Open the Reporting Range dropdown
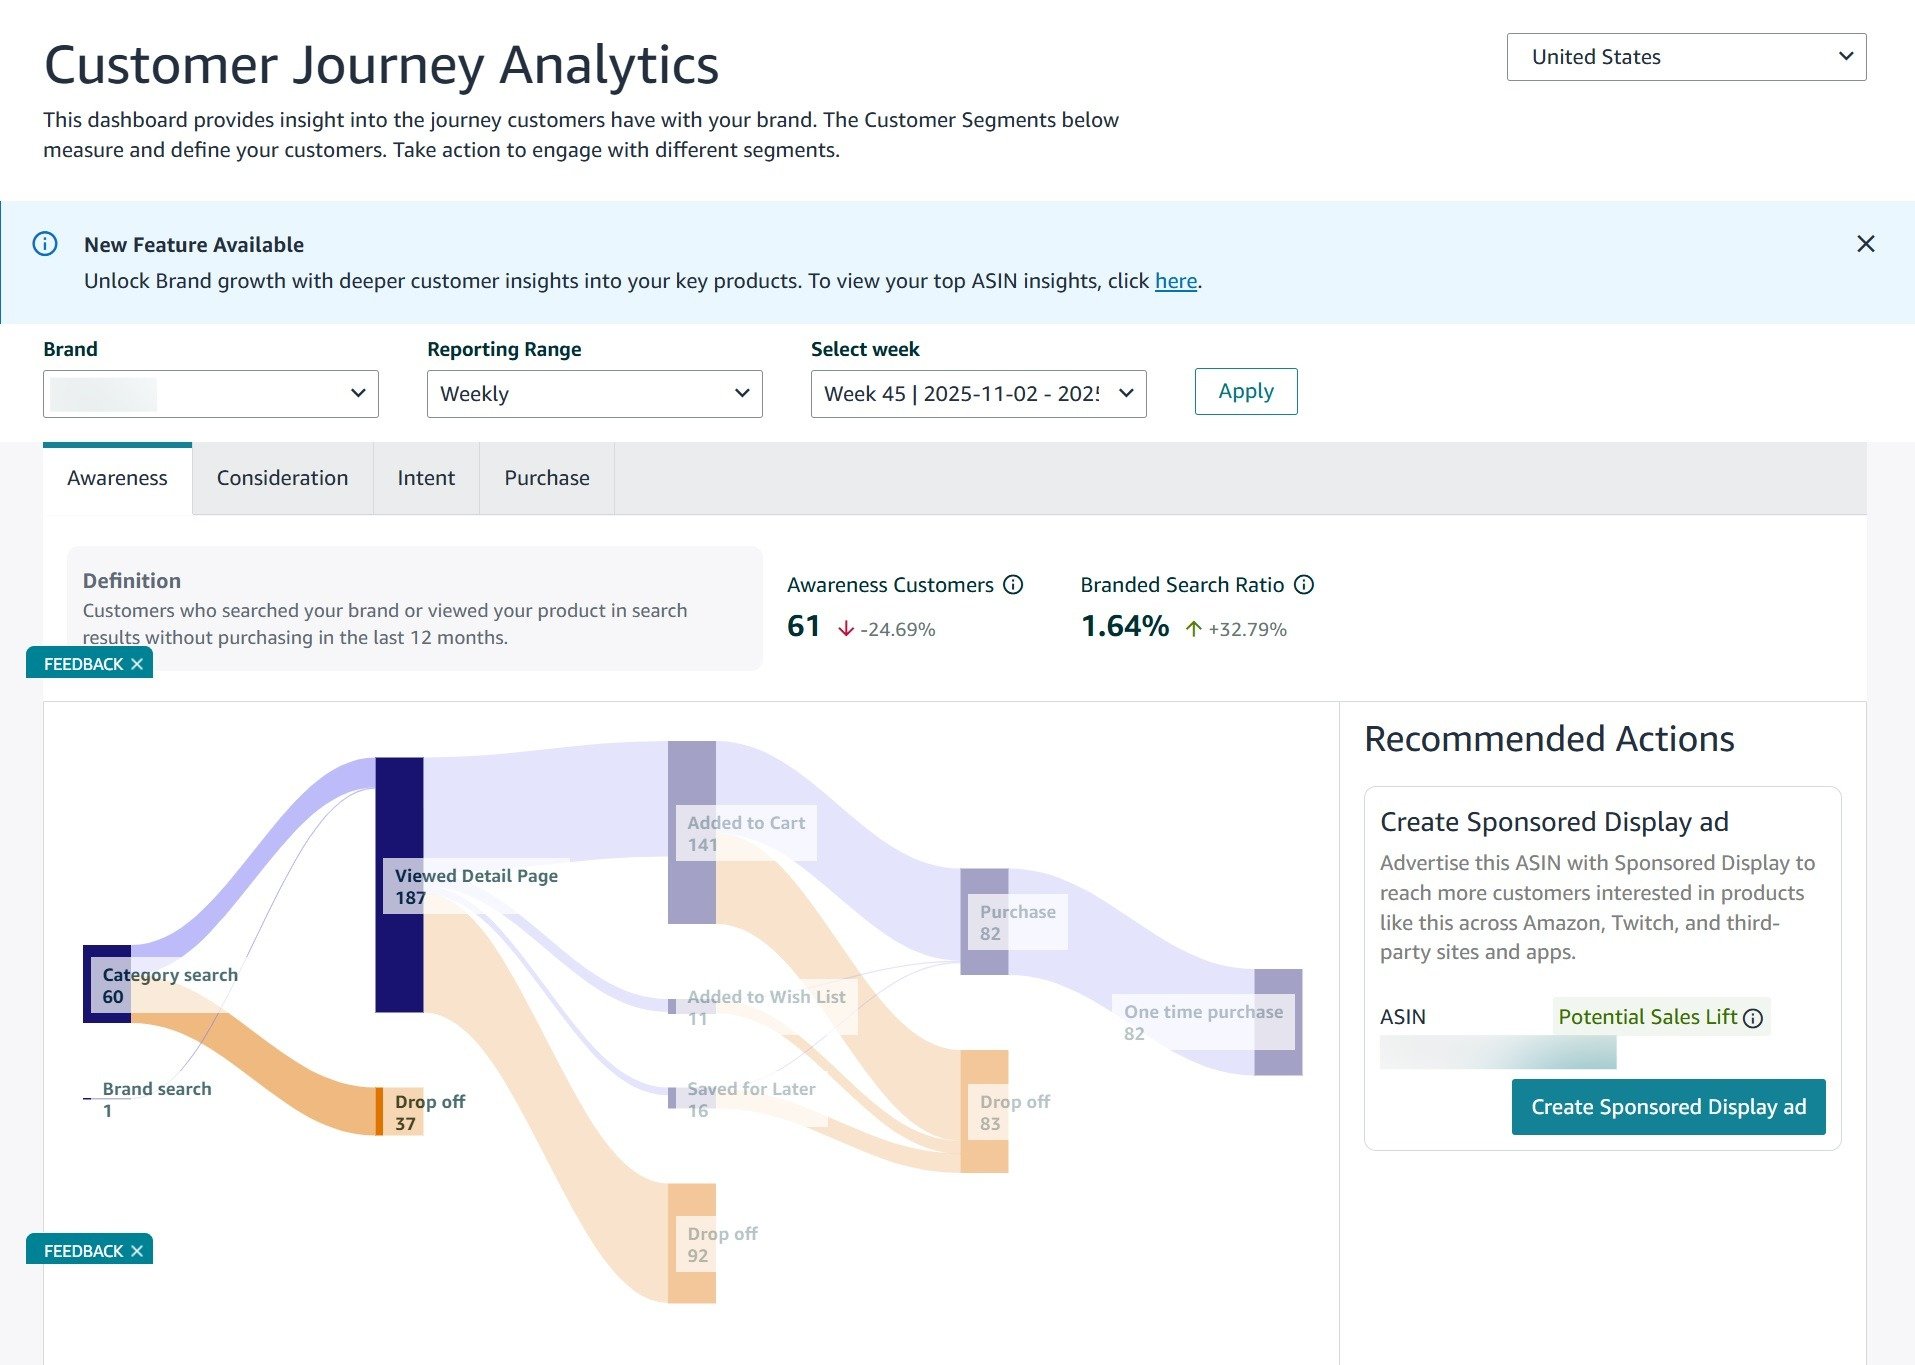The width and height of the screenshot is (1915, 1365). (594, 394)
